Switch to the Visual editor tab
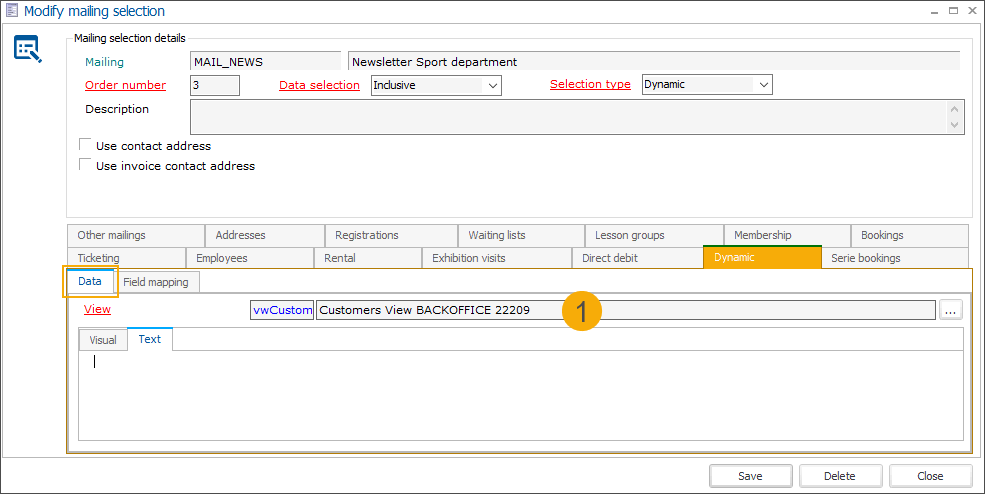Image resolution: width=985 pixels, height=494 pixels. pos(103,340)
